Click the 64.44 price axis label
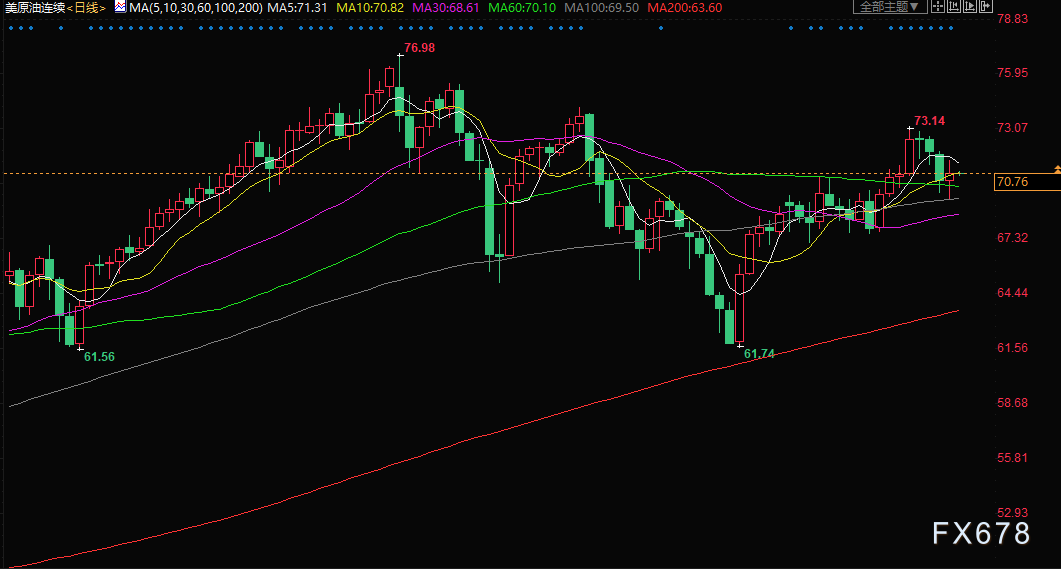 pos(1012,292)
